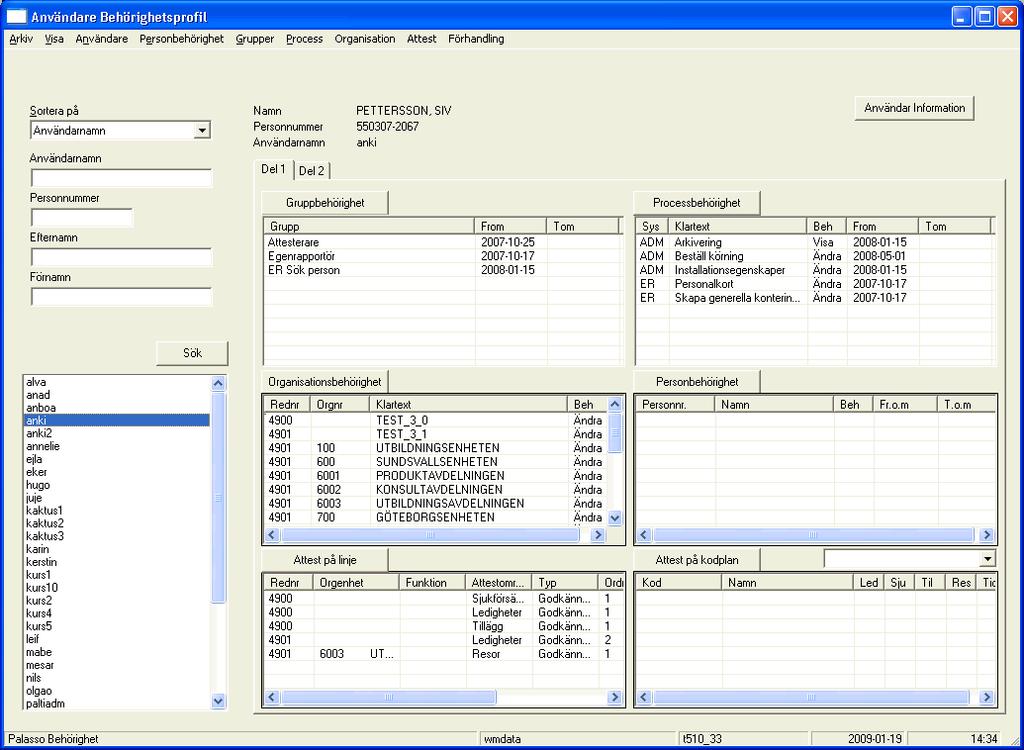
Task: Open the Process menu
Action: [x=304, y=39]
